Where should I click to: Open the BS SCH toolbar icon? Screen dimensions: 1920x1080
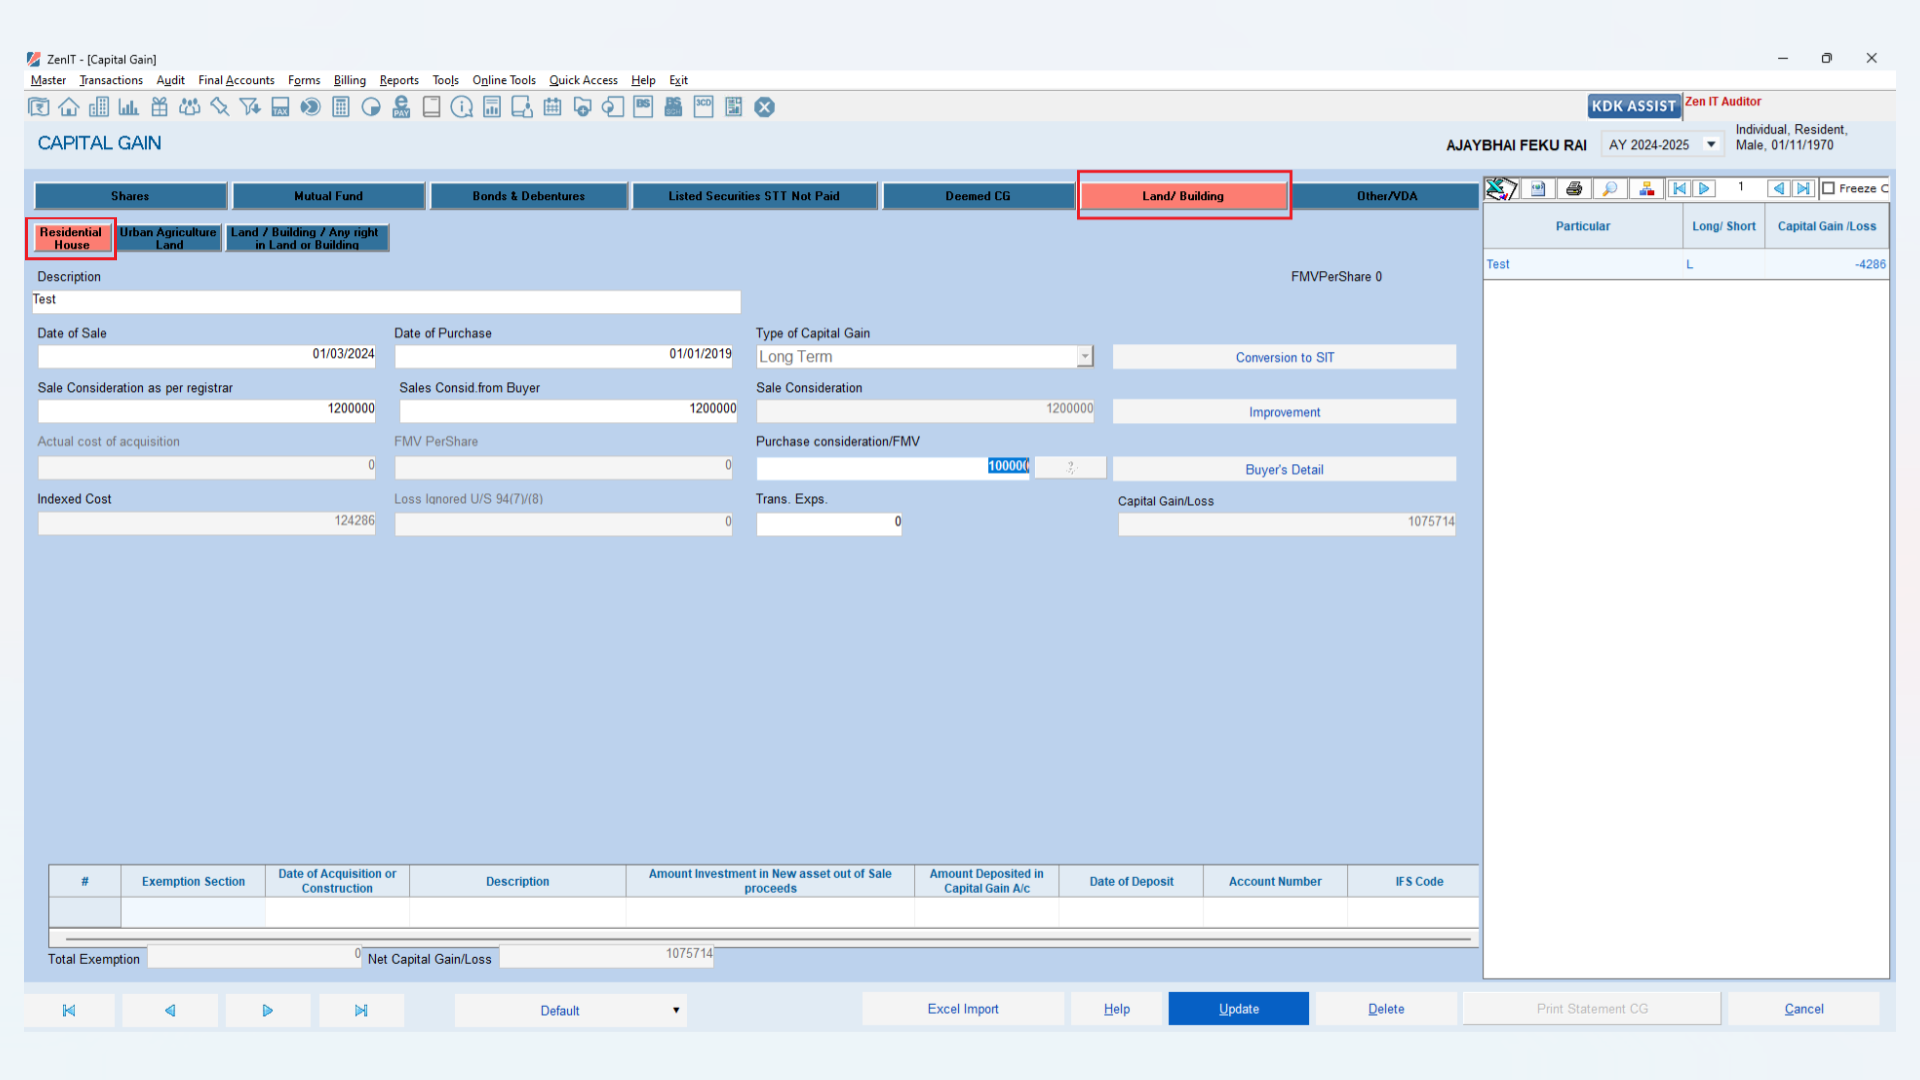coord(673,107)
